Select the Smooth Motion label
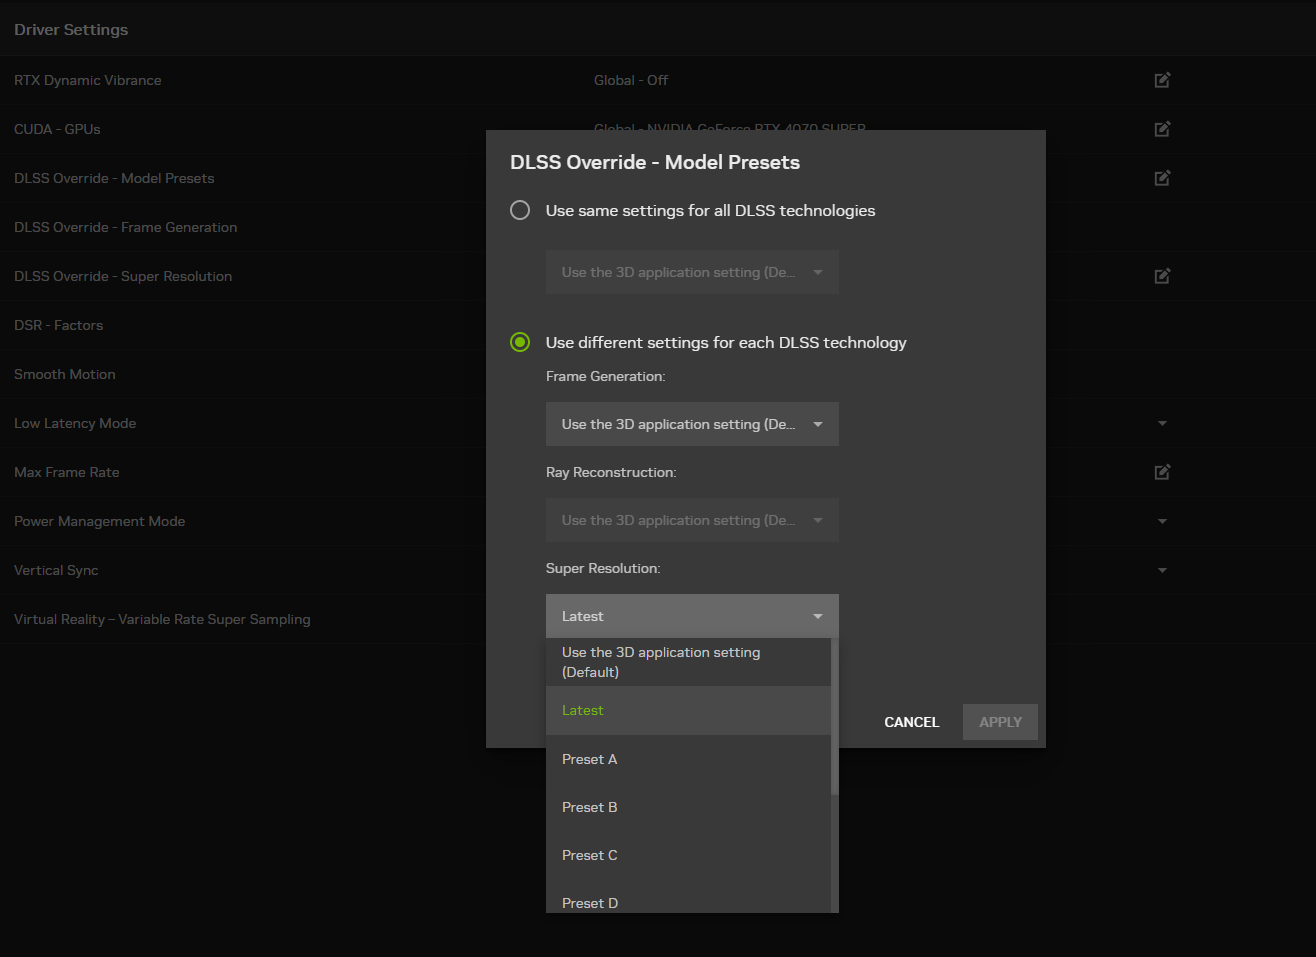The width and height of the screenshot is (1316, 957). click(65, 374)
